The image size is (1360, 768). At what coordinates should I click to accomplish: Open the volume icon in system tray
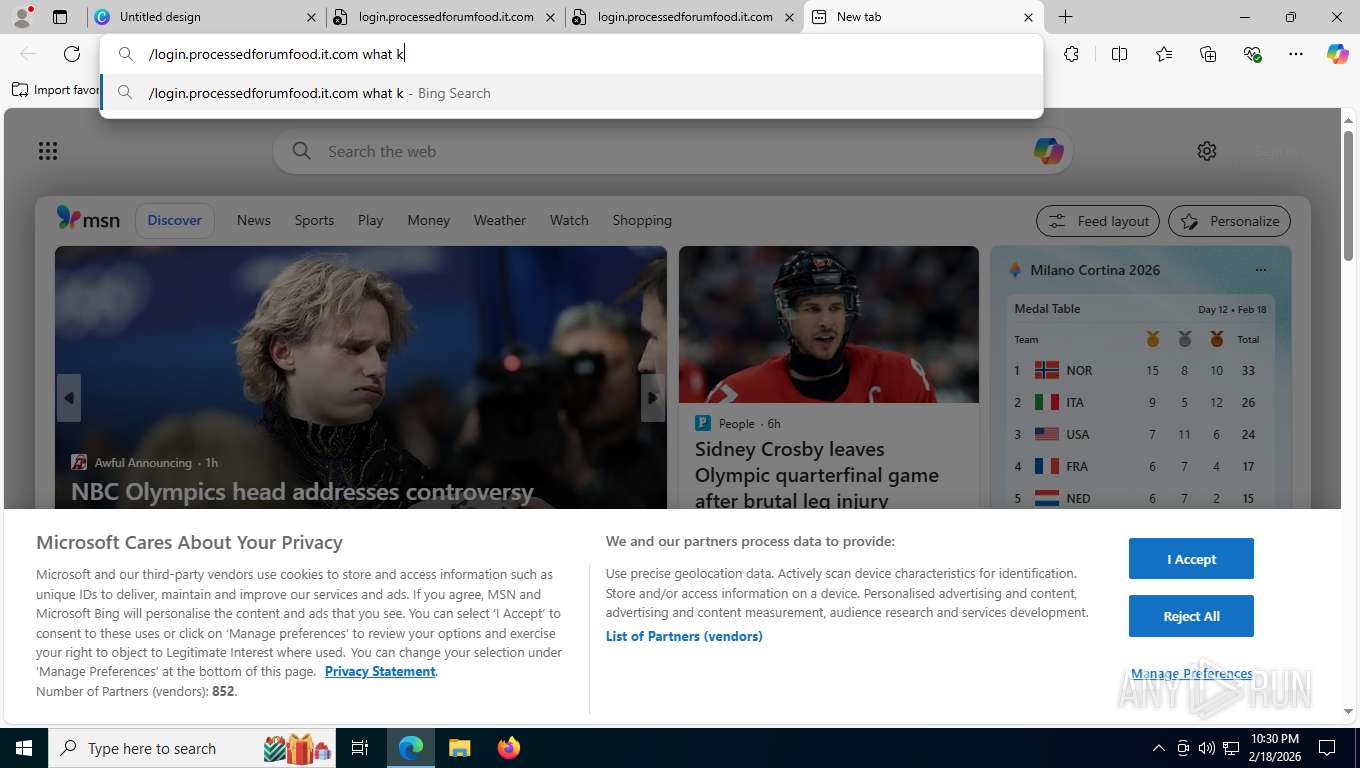coord(1206,748)
